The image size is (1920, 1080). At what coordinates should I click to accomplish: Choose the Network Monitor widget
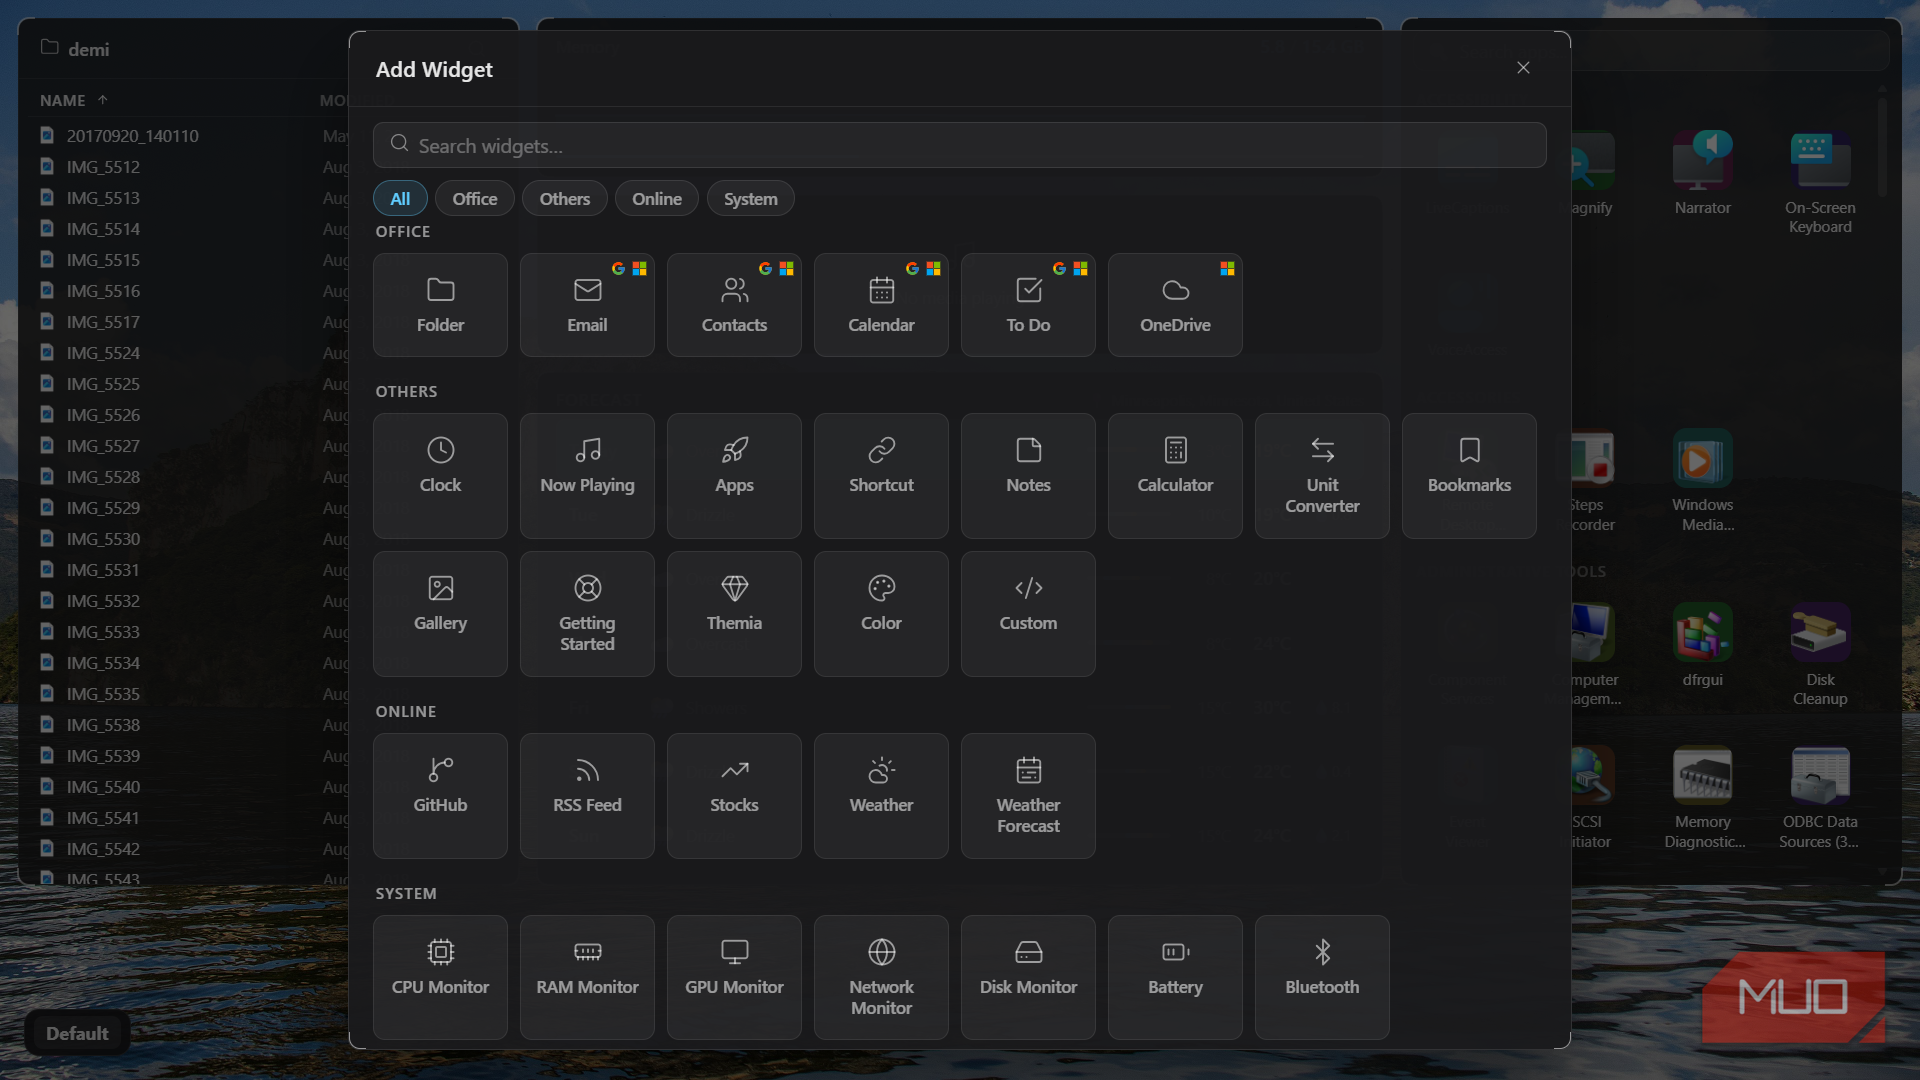click(881, 978)
